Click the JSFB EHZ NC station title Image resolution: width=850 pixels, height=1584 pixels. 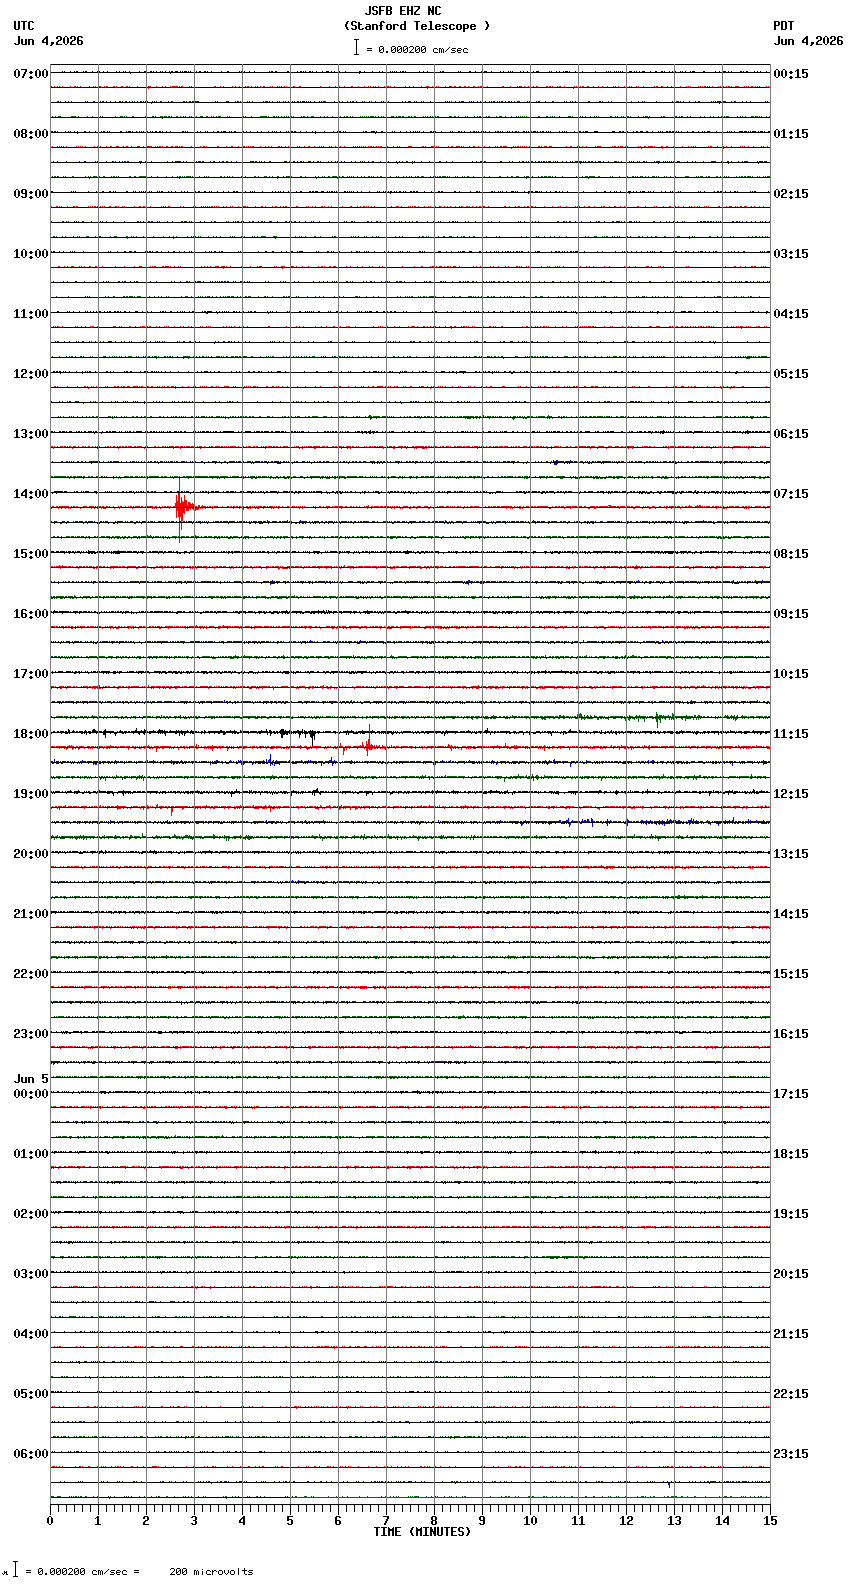coord(403,11)
